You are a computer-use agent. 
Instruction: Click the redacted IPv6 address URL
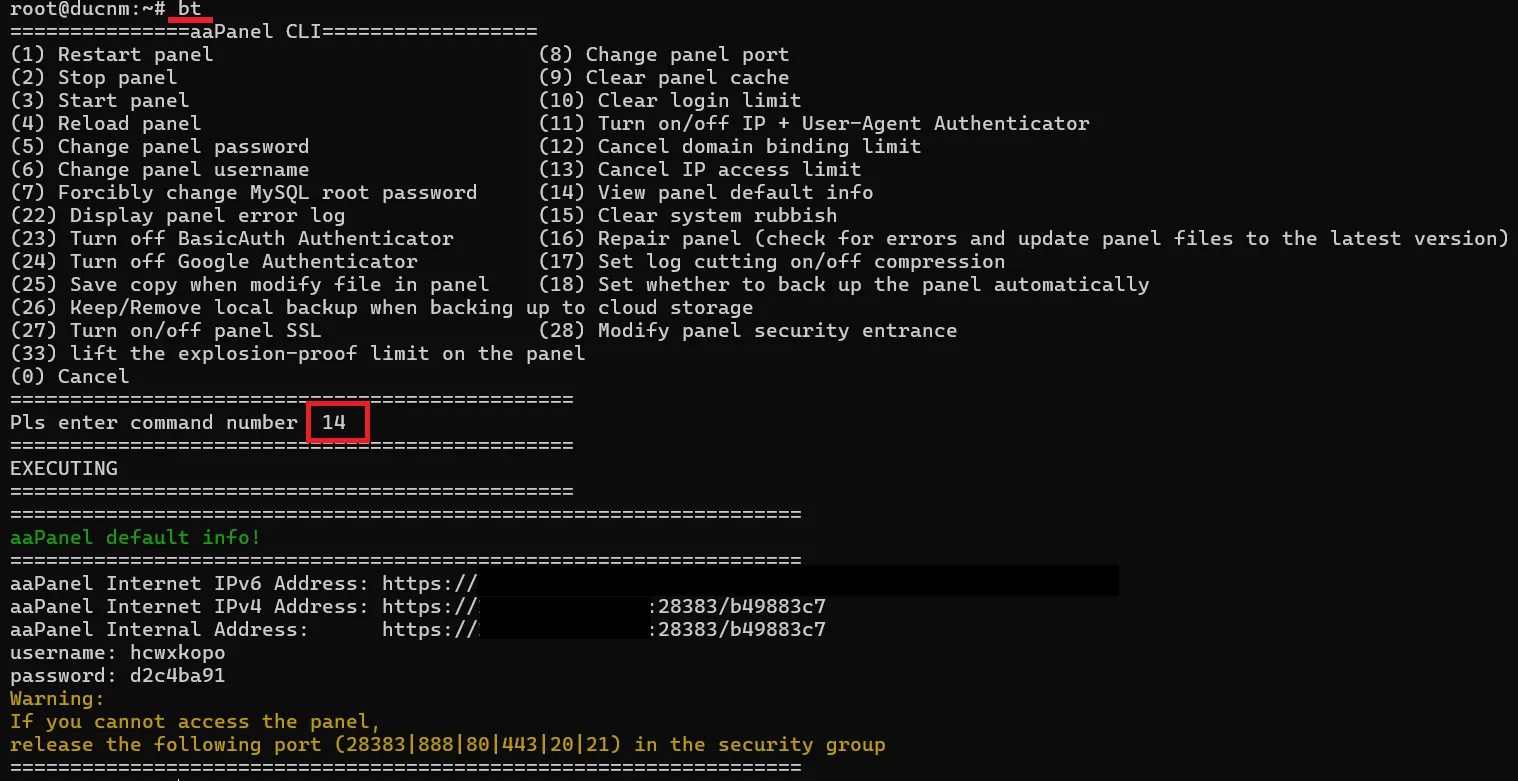(750, 583)
